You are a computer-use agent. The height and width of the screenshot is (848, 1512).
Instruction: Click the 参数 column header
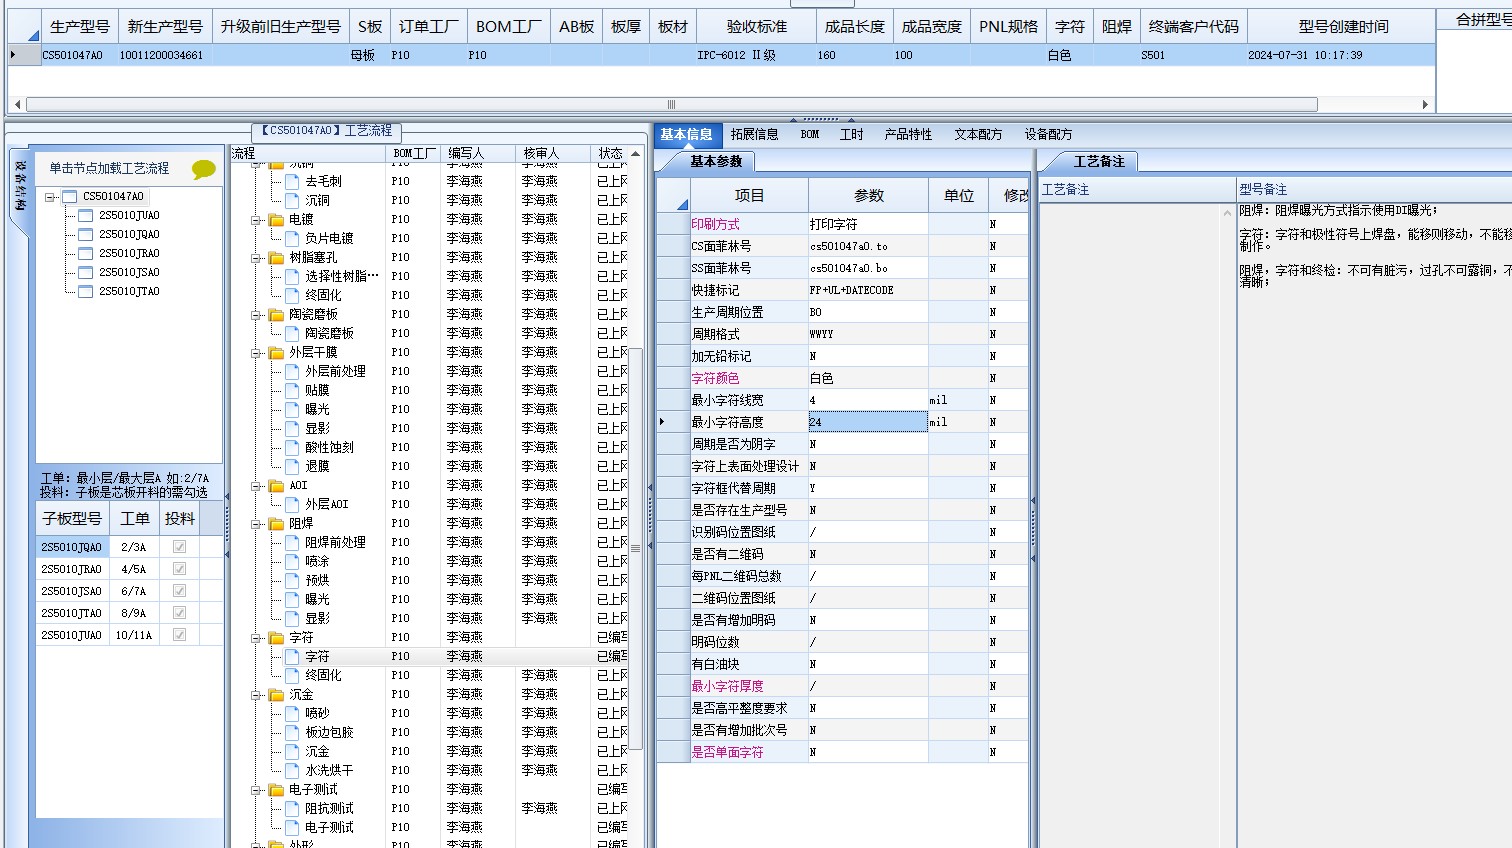coord(868,195)
